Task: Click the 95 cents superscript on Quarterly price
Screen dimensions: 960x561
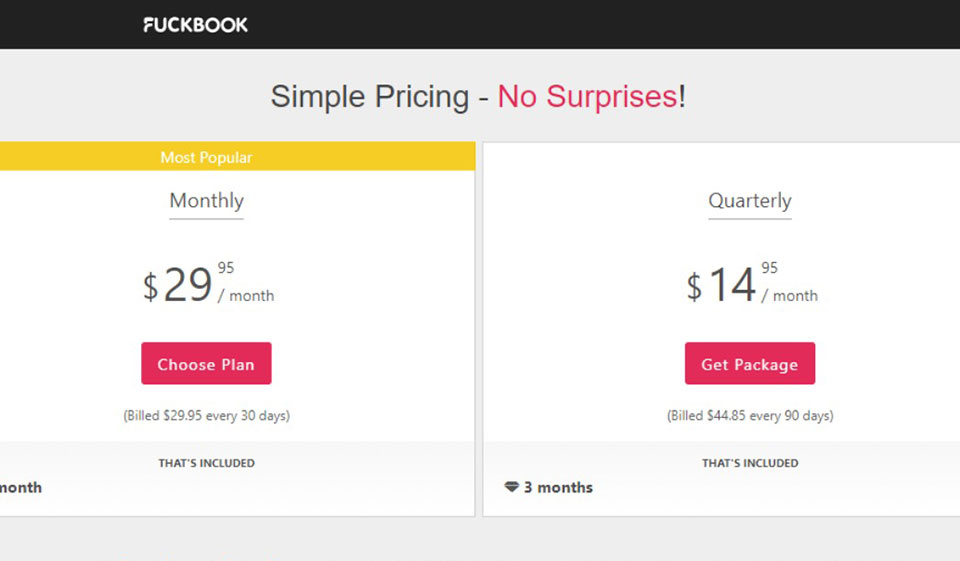Action: pyautogui.click(x=769, y=268)
